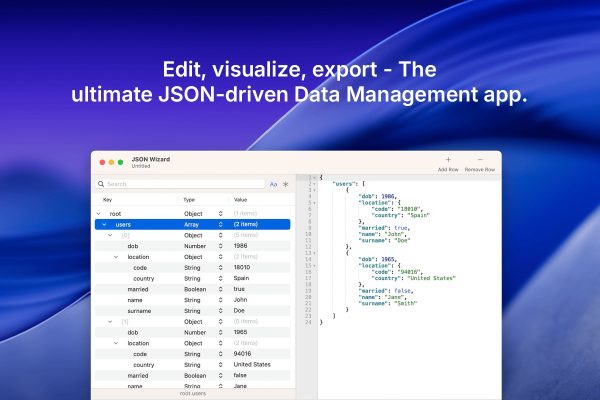Click "Smith" string in the JSON editor
Screen dimensions: 600x400
tap(405, 303)
